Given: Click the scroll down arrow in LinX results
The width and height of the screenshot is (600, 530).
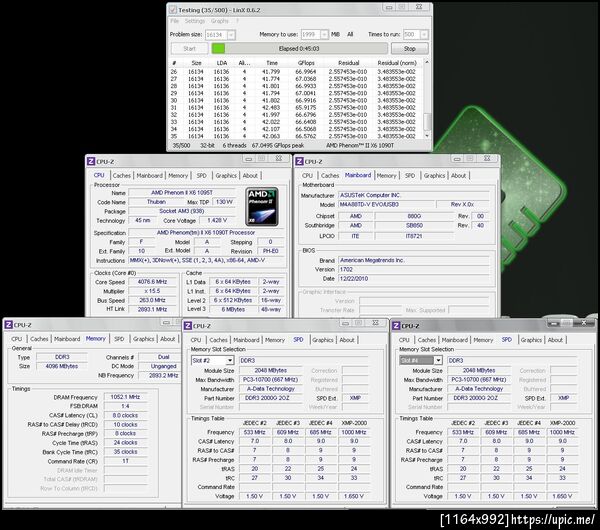Looking at the screenshot, I should coord(427,135).
